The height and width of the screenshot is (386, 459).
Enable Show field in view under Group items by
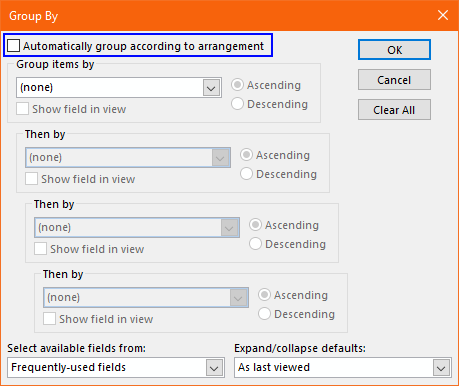pyautogui.click(x=22, y=109)
